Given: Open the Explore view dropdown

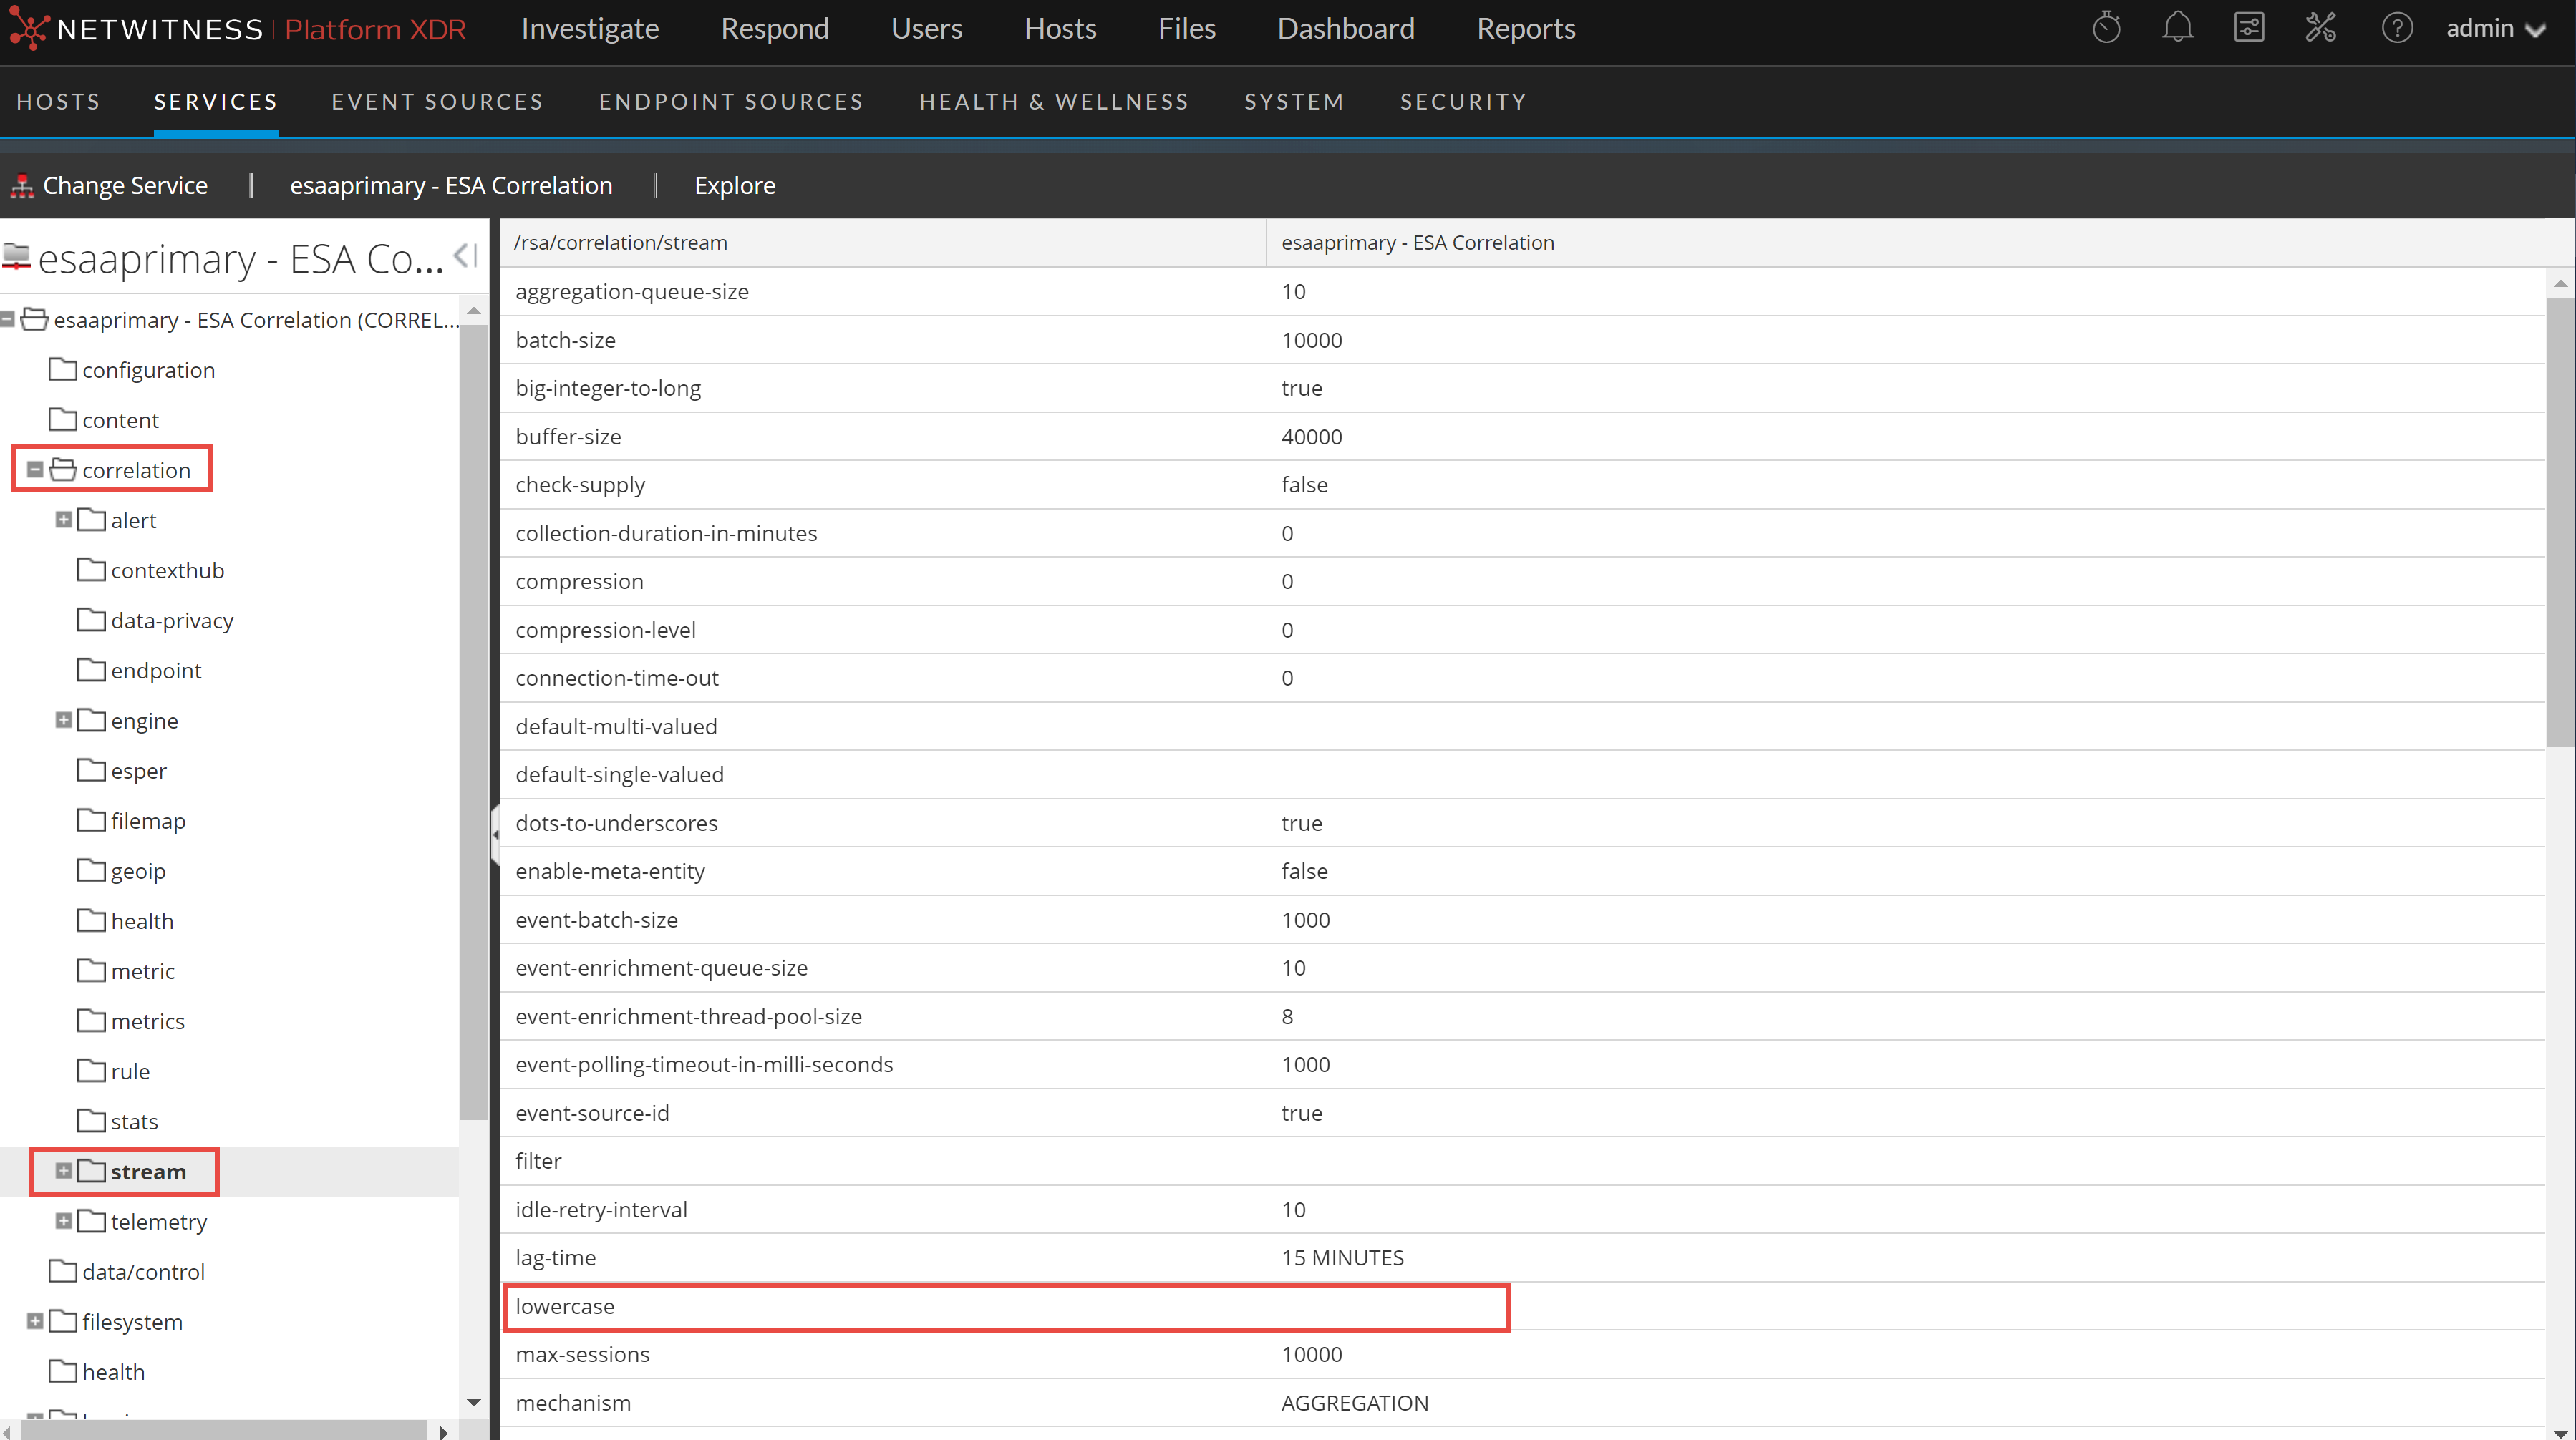Looking at the screenshot, I should tap(735, 186).
